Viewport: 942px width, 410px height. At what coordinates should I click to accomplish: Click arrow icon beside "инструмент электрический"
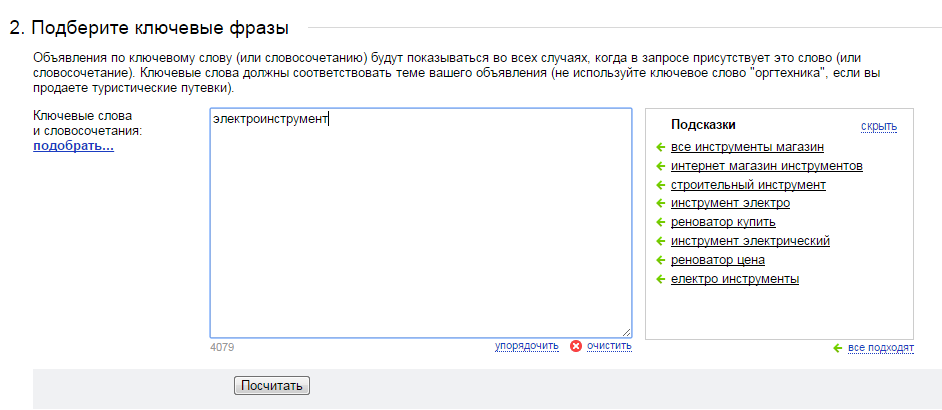pos(660,241)
